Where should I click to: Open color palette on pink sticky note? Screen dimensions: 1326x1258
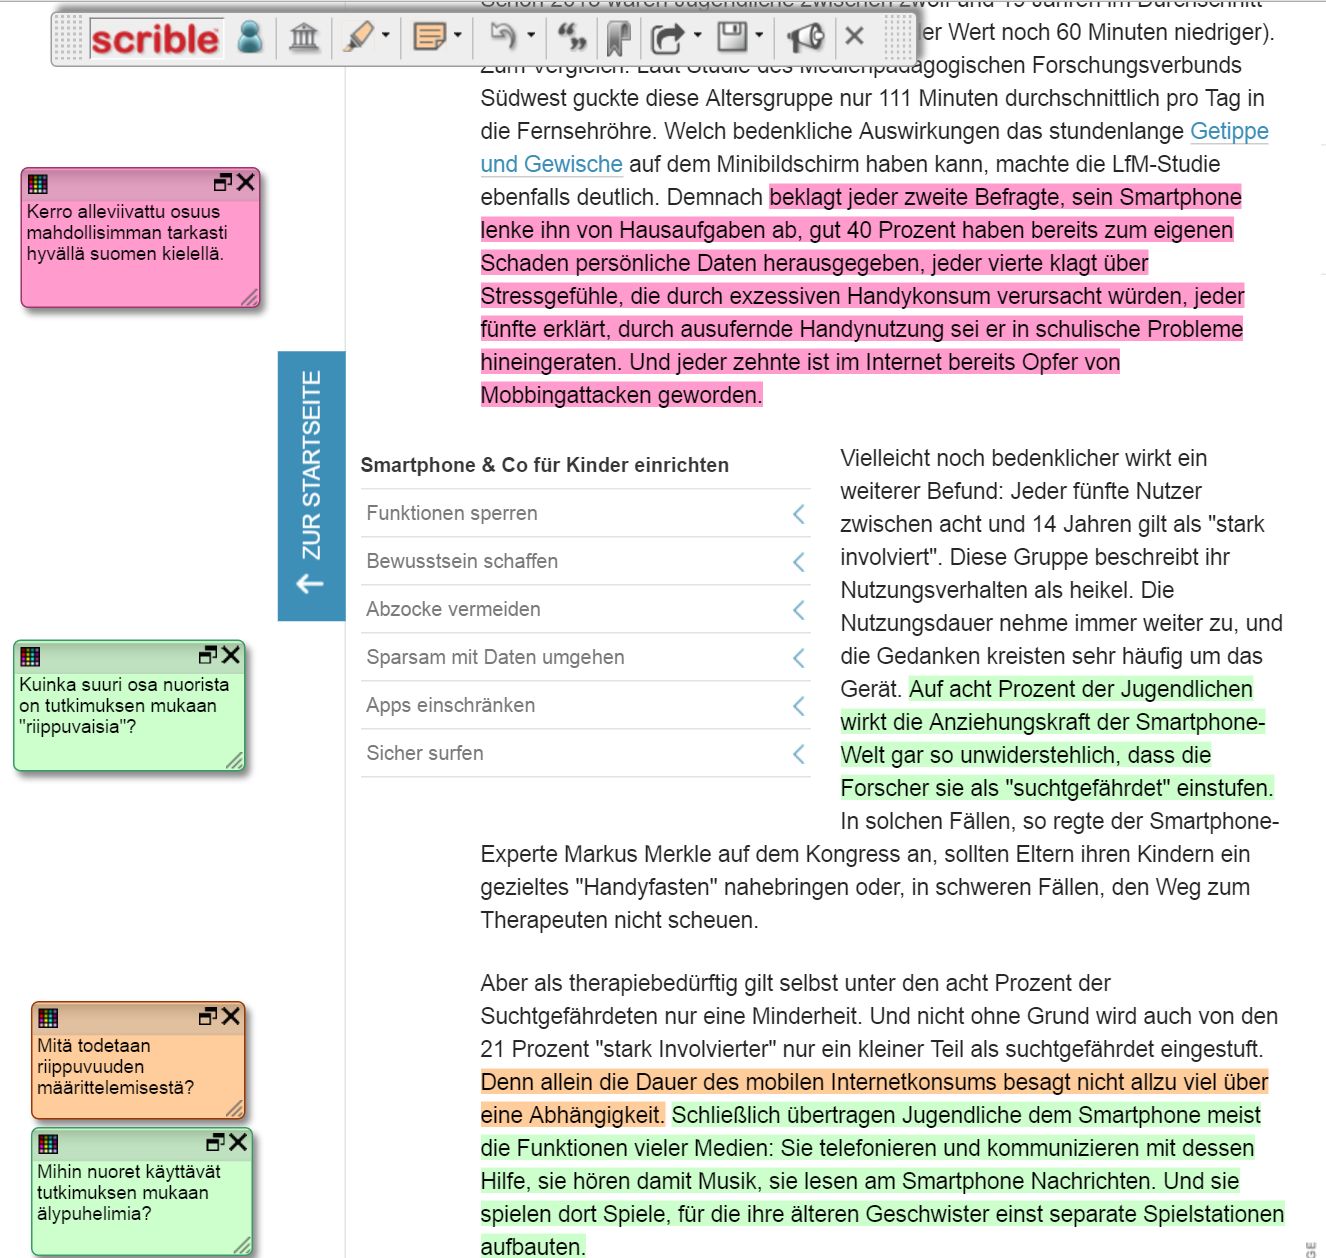tap(38, 183)
